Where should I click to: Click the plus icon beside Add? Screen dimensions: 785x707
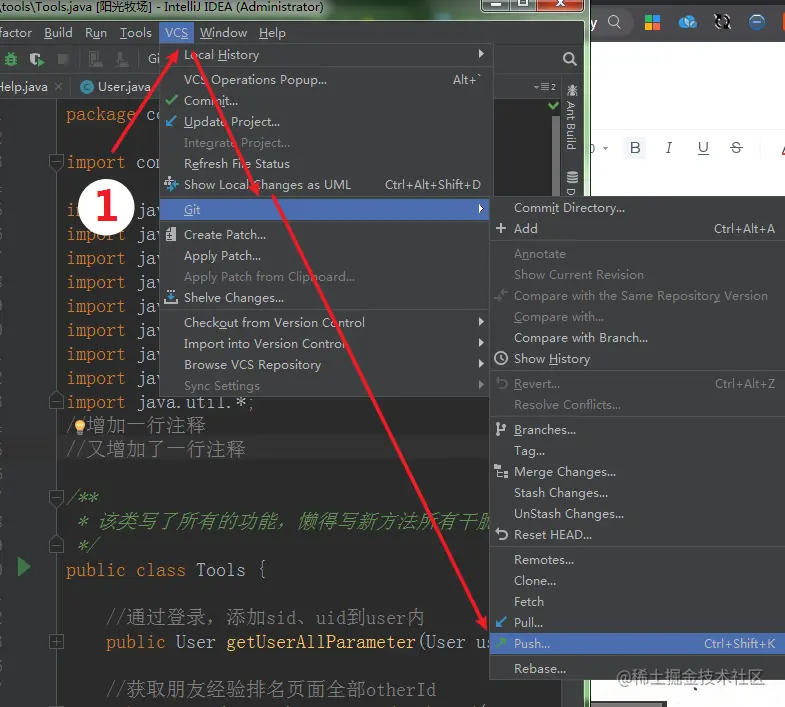501,228
